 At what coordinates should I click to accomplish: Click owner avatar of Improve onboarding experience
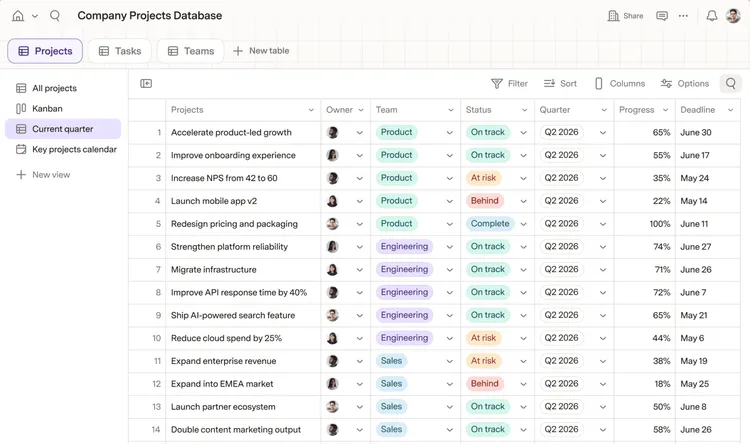(332, 155)
